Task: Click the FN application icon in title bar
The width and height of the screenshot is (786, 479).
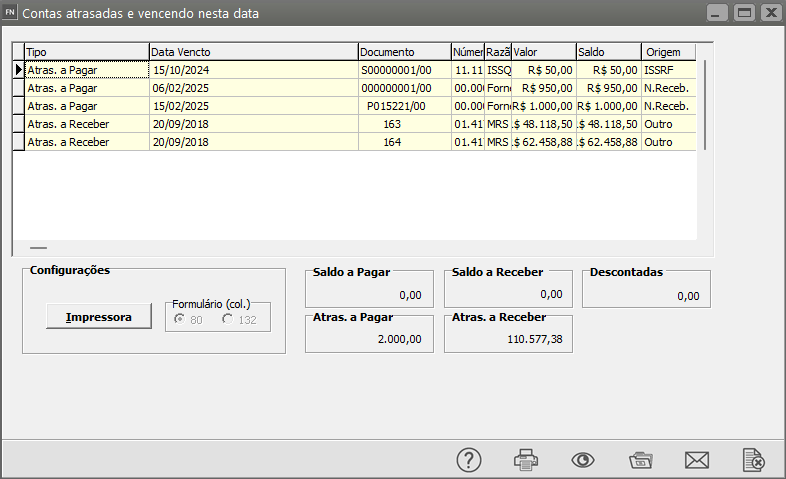Action: (x=11, y=12)
